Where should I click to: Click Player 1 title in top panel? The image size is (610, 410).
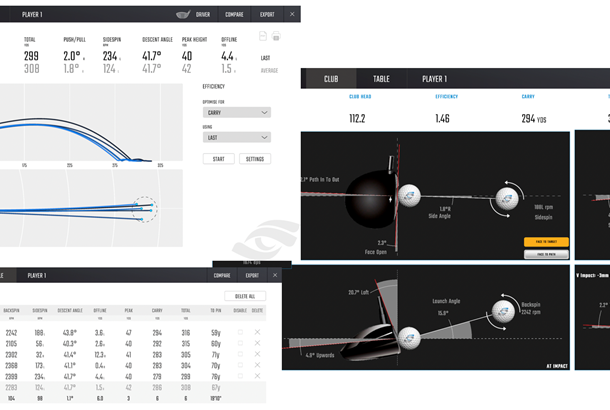tap(32, 14)
